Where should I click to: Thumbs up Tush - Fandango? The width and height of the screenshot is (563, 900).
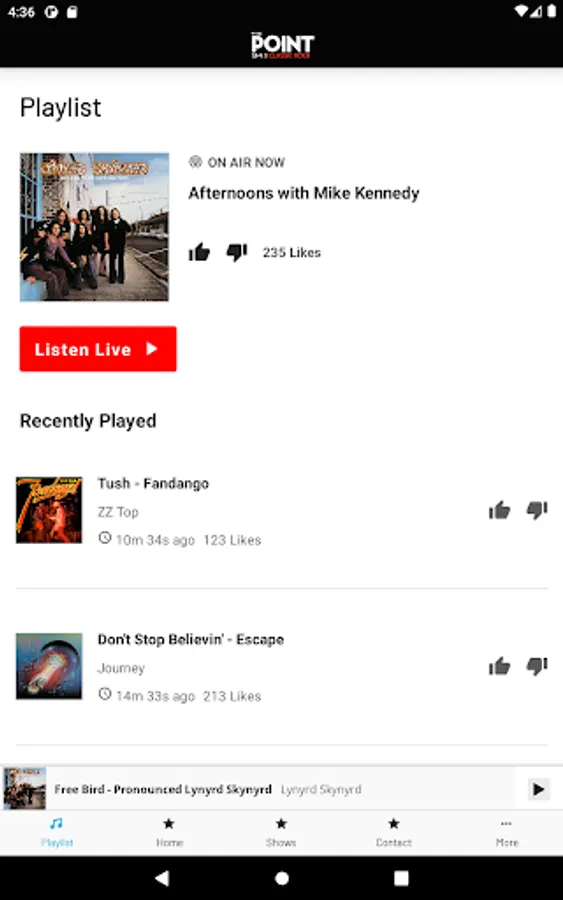[499, 510]
